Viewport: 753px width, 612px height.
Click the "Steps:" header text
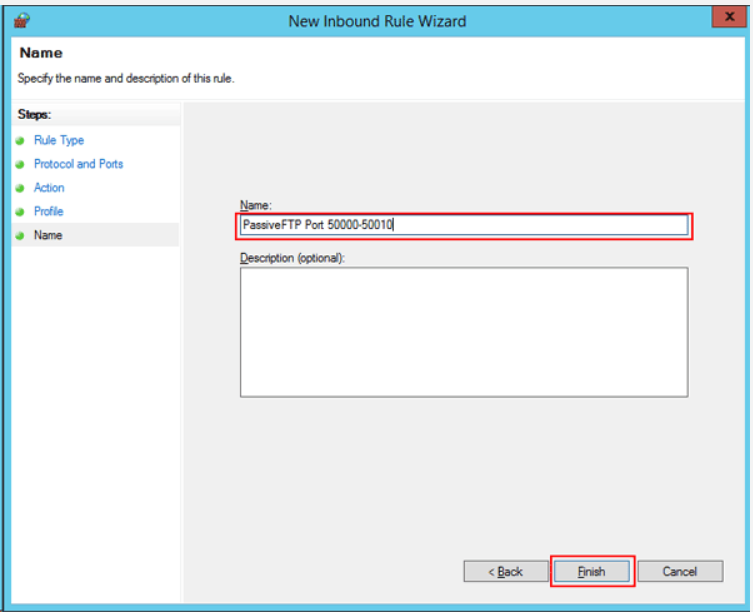[x=34, y=114]
